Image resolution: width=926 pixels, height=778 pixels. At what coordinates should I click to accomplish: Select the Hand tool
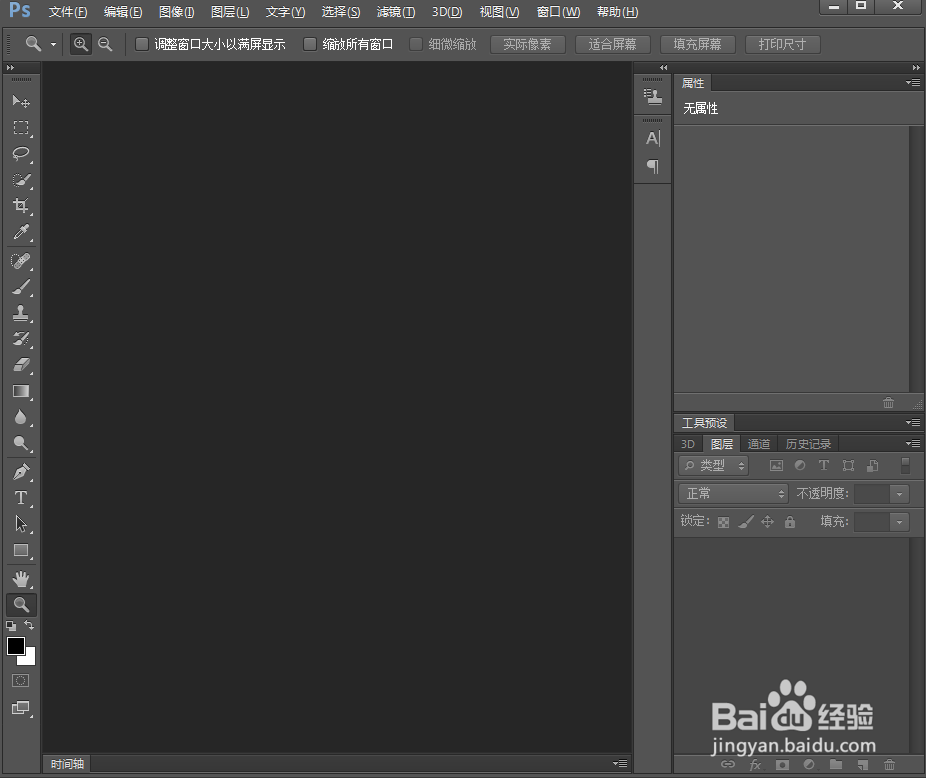coord(21,578)
